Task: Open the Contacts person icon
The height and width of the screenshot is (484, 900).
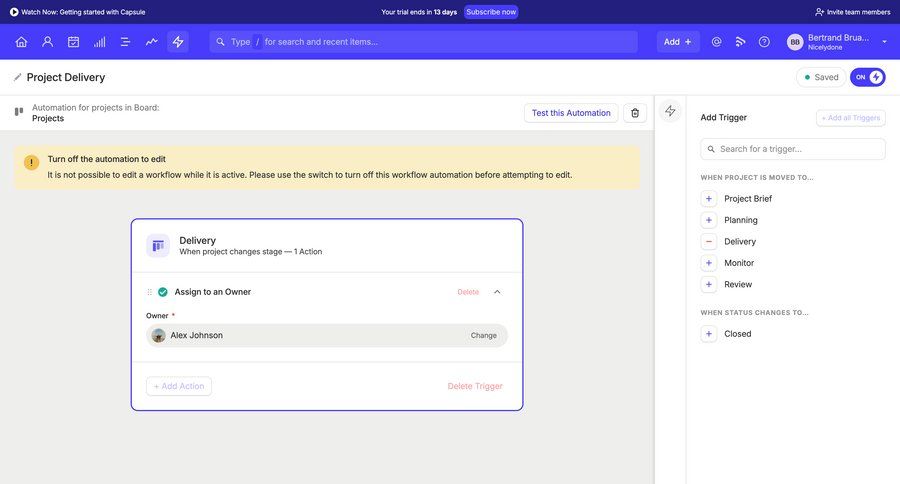Action: (x=47, y=42)
